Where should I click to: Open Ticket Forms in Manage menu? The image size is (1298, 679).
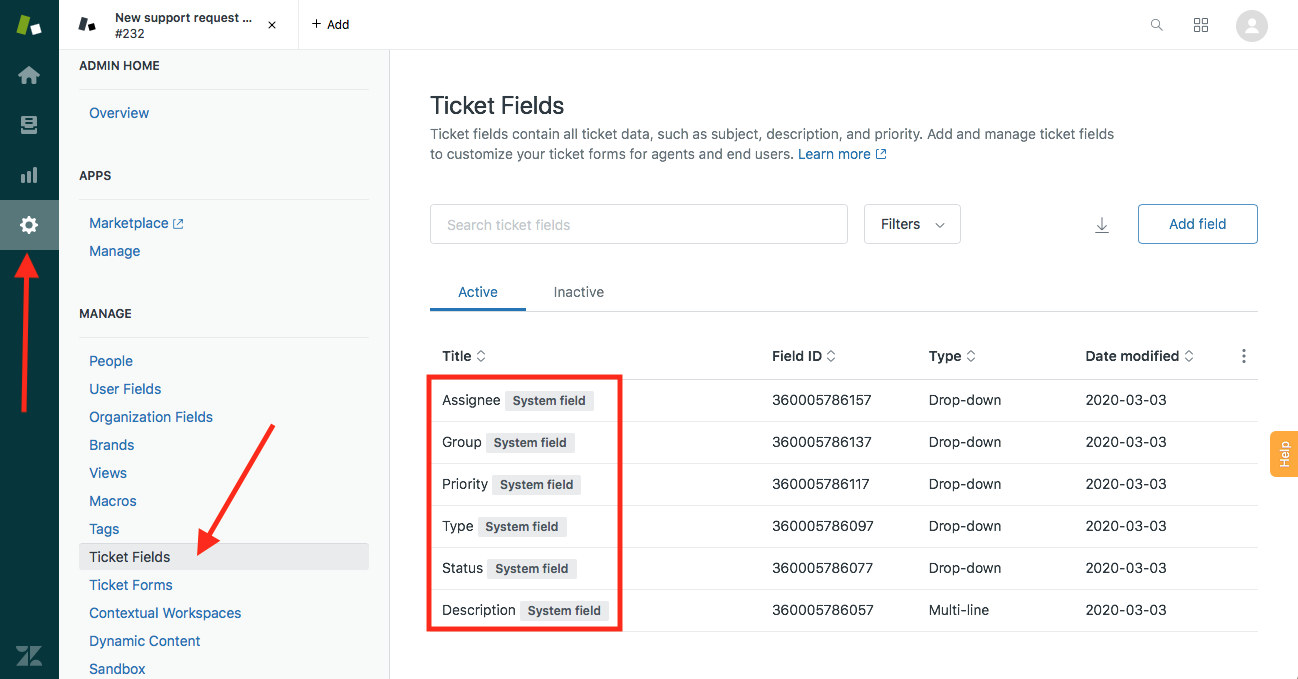coord(131,585)
